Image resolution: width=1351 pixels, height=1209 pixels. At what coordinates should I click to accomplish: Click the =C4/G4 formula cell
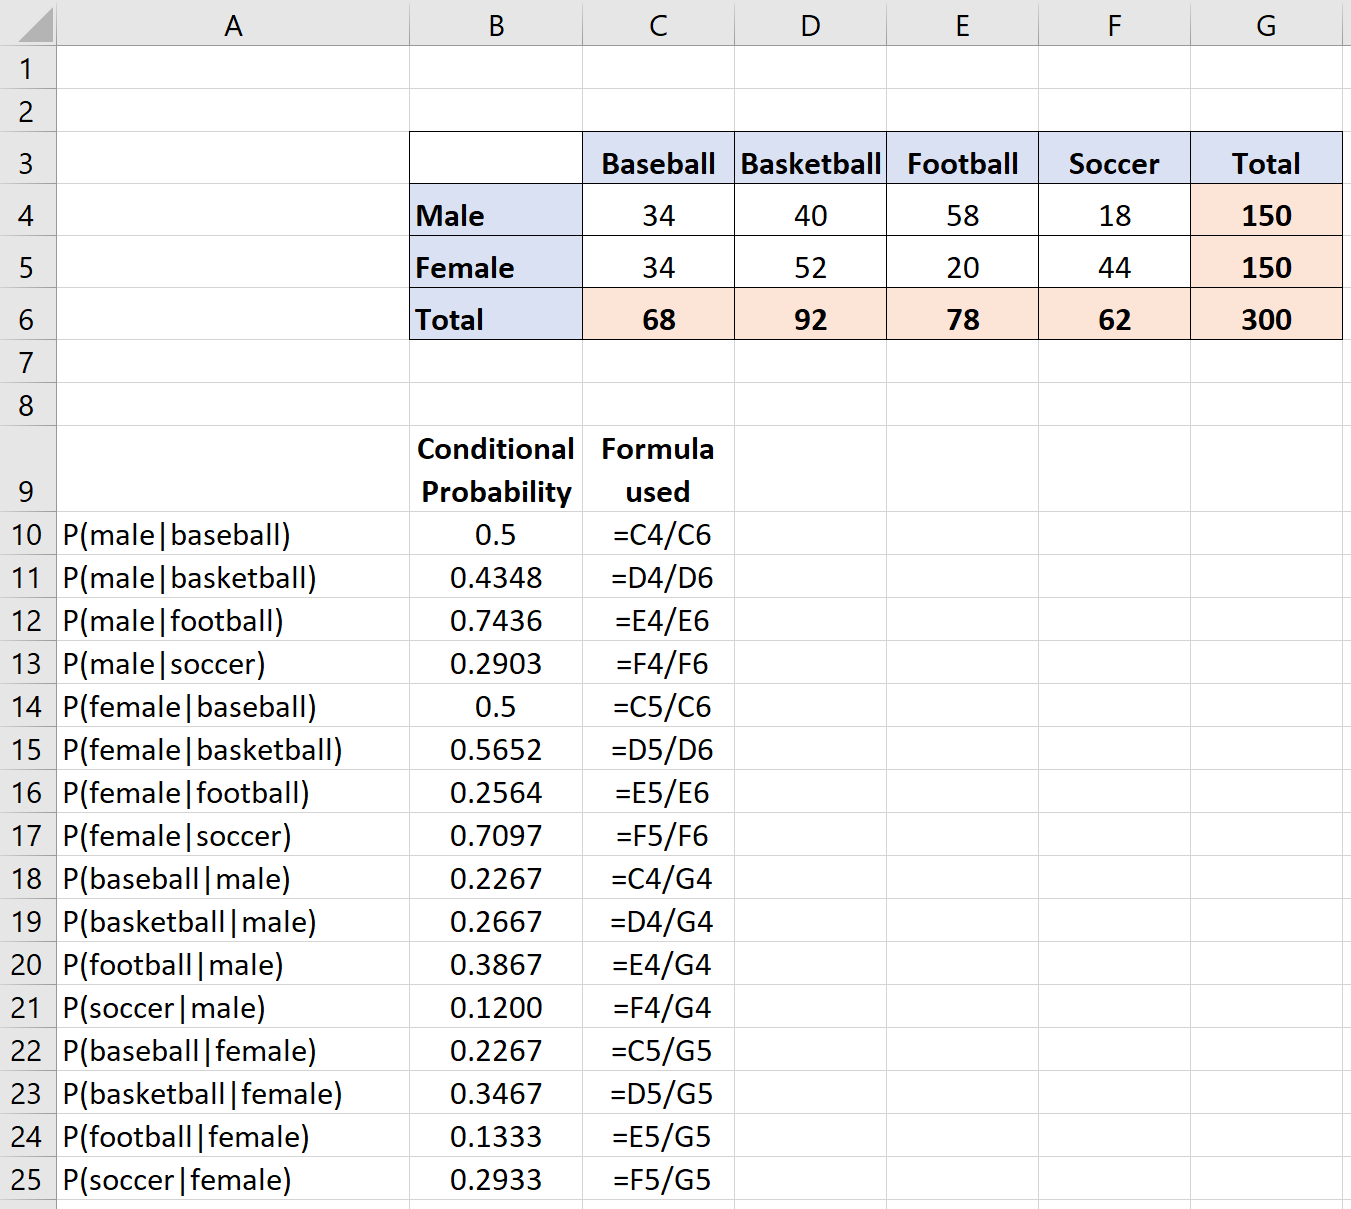(x=657, y=878)
